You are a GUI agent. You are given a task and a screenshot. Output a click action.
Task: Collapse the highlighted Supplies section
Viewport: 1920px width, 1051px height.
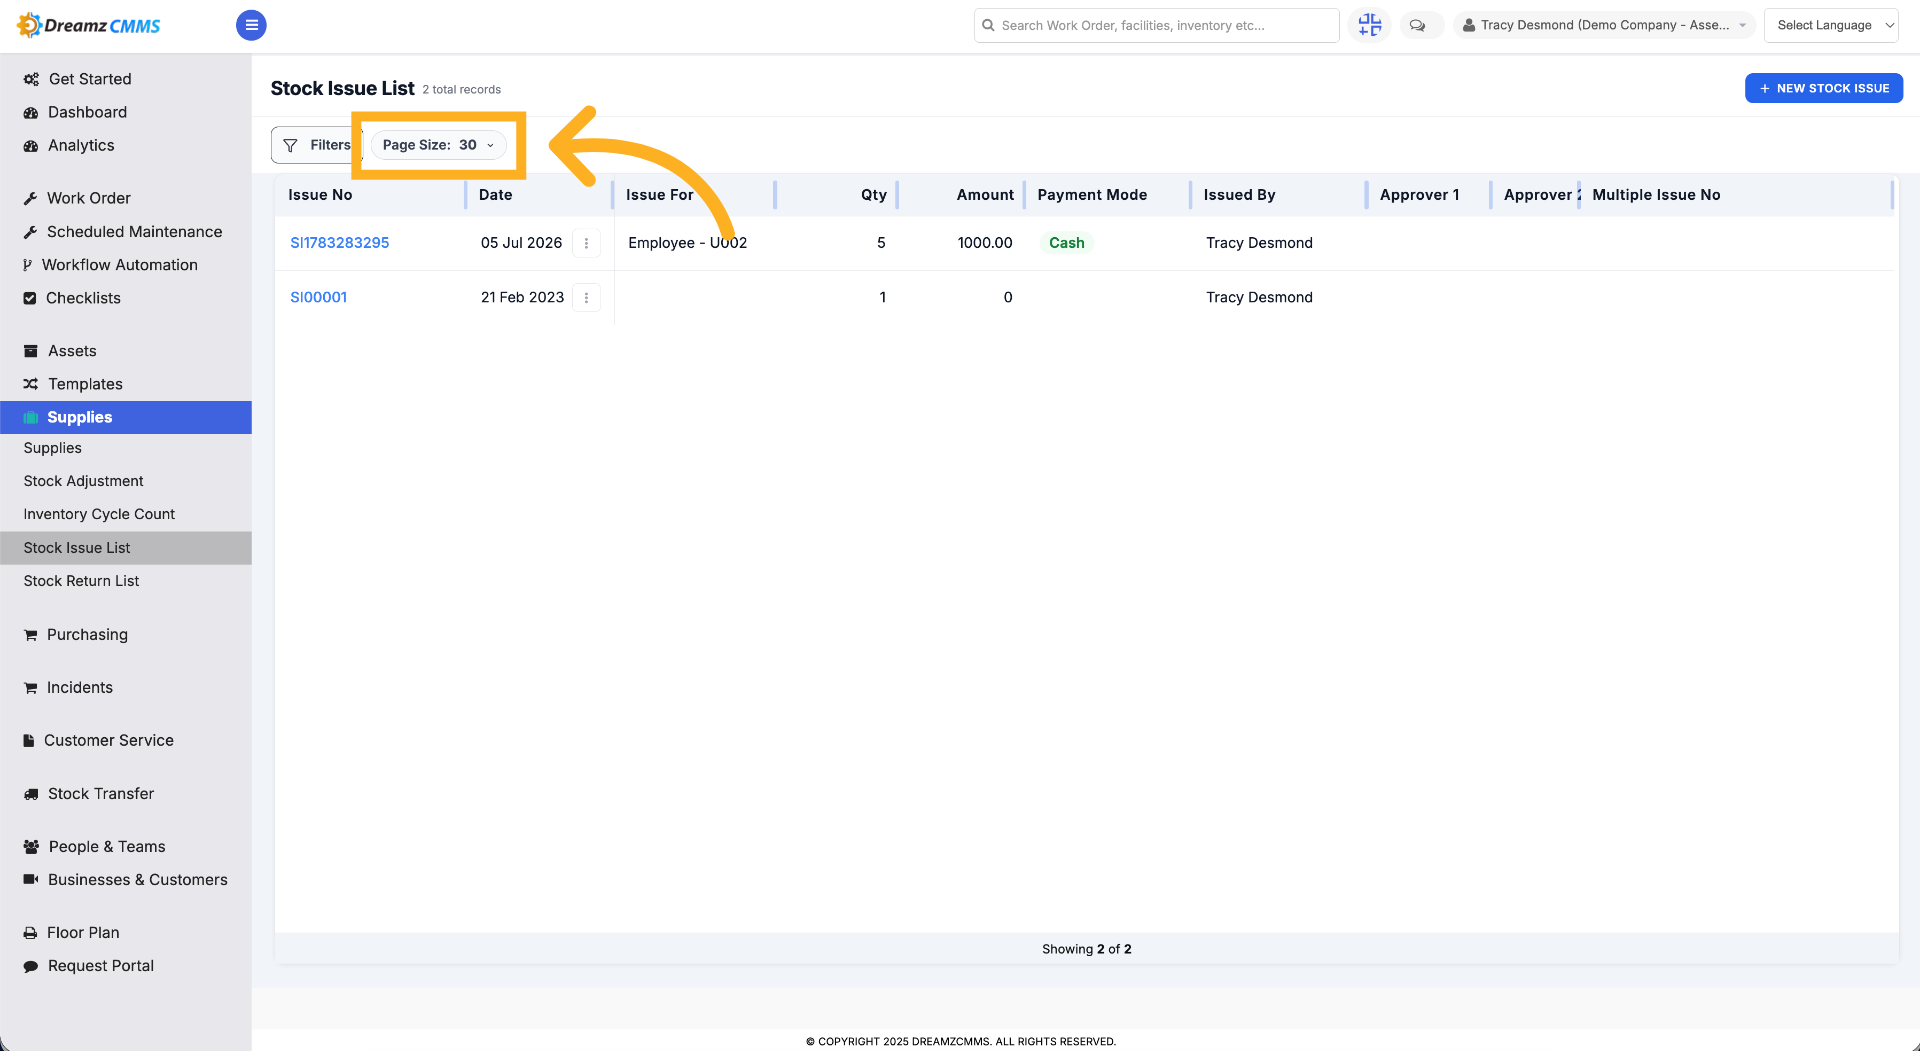[x=126, y=417]
